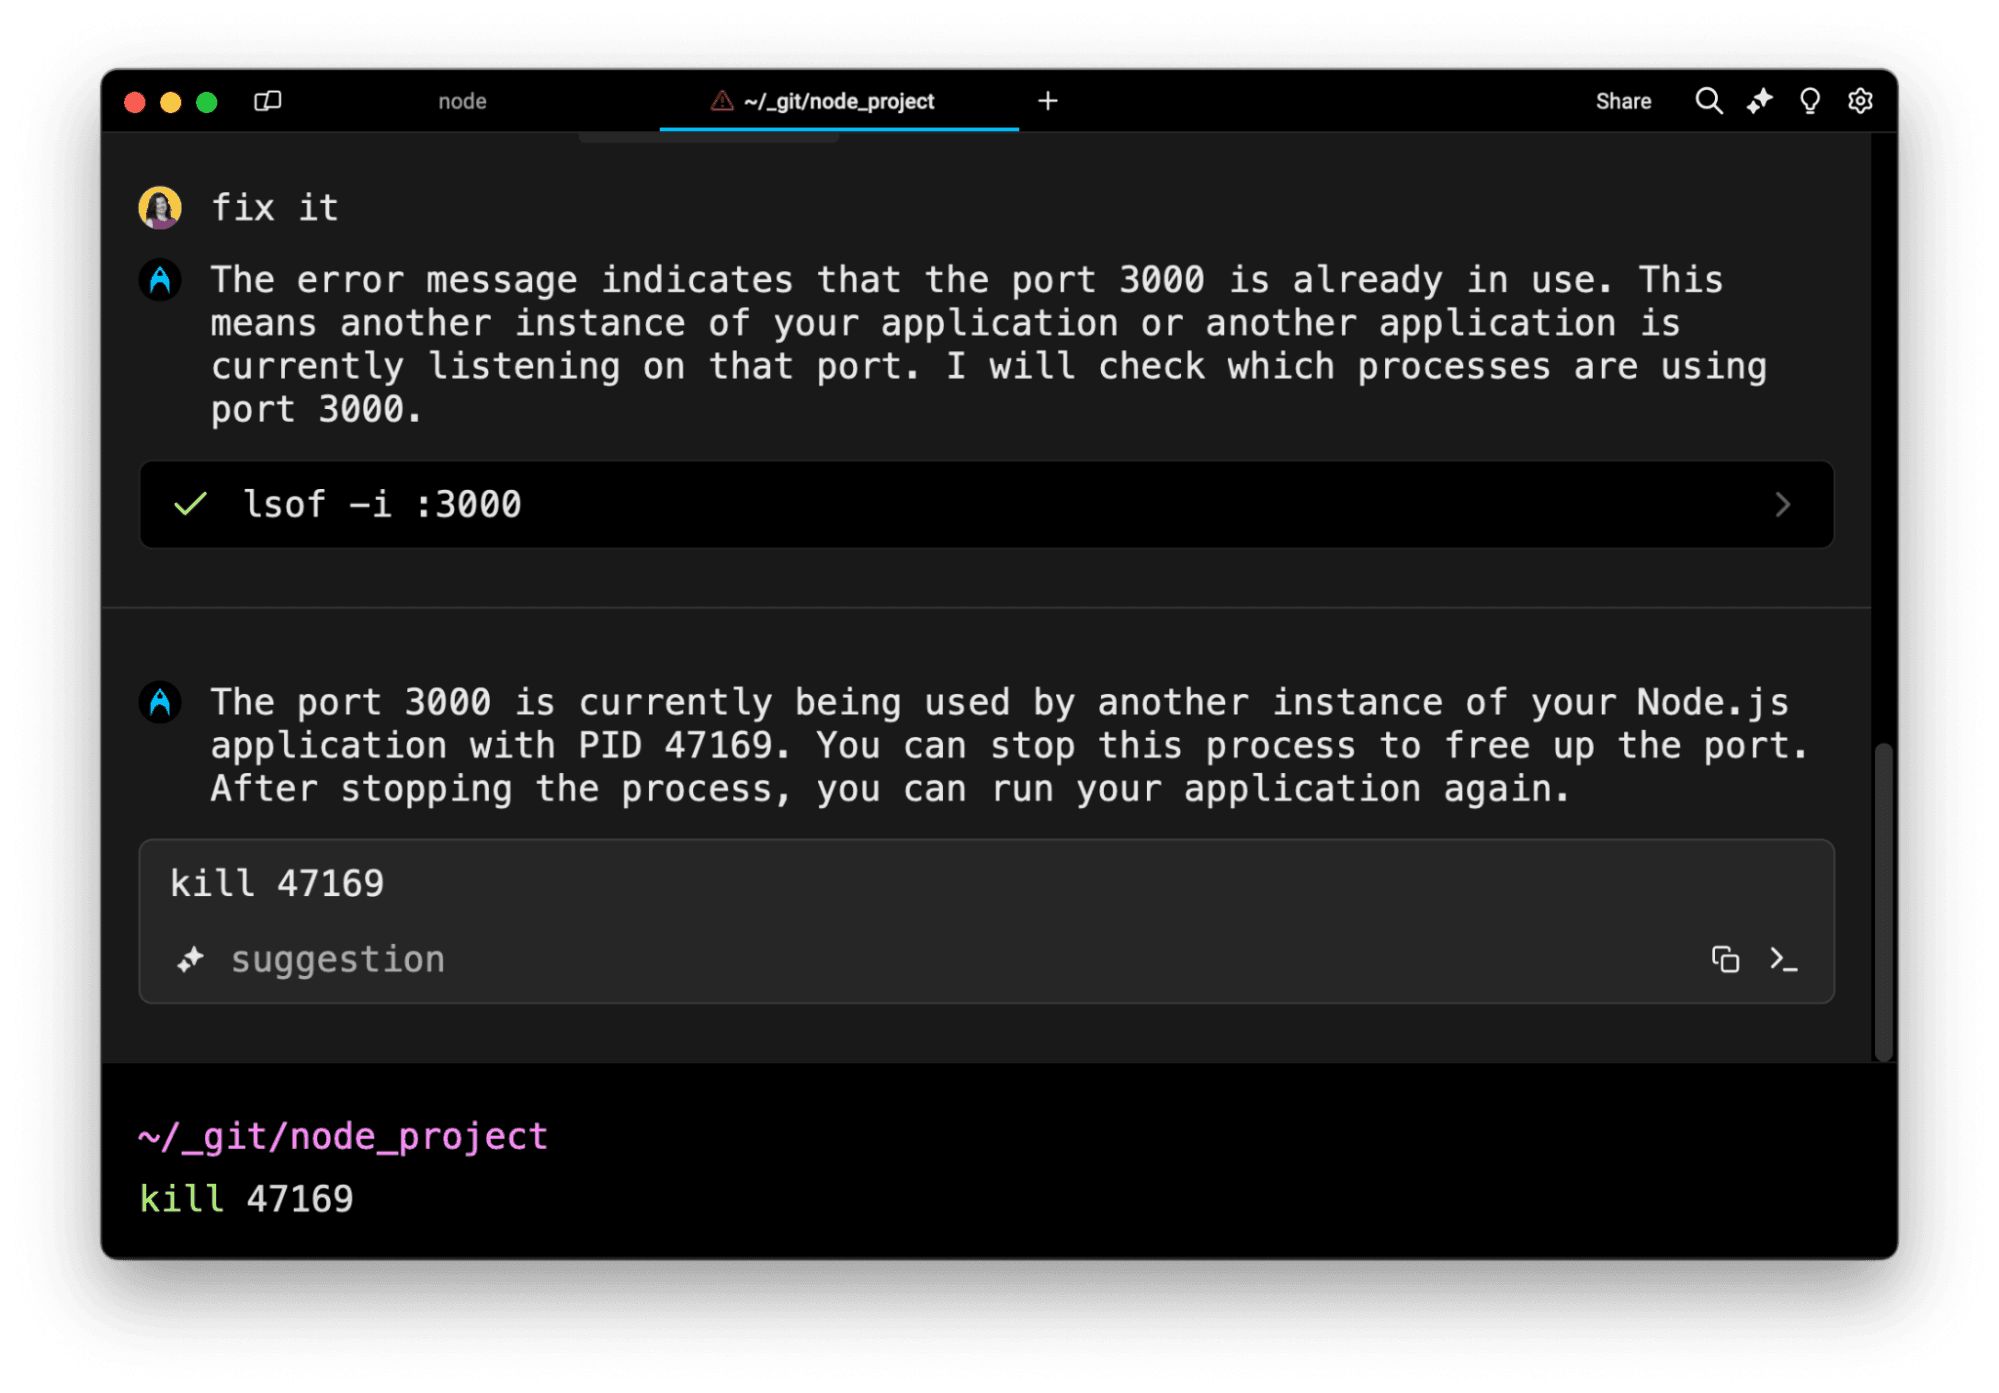1999x1393 pixels.
Task: Click the green checkmark on lsof command
Action: pos(190,504)
